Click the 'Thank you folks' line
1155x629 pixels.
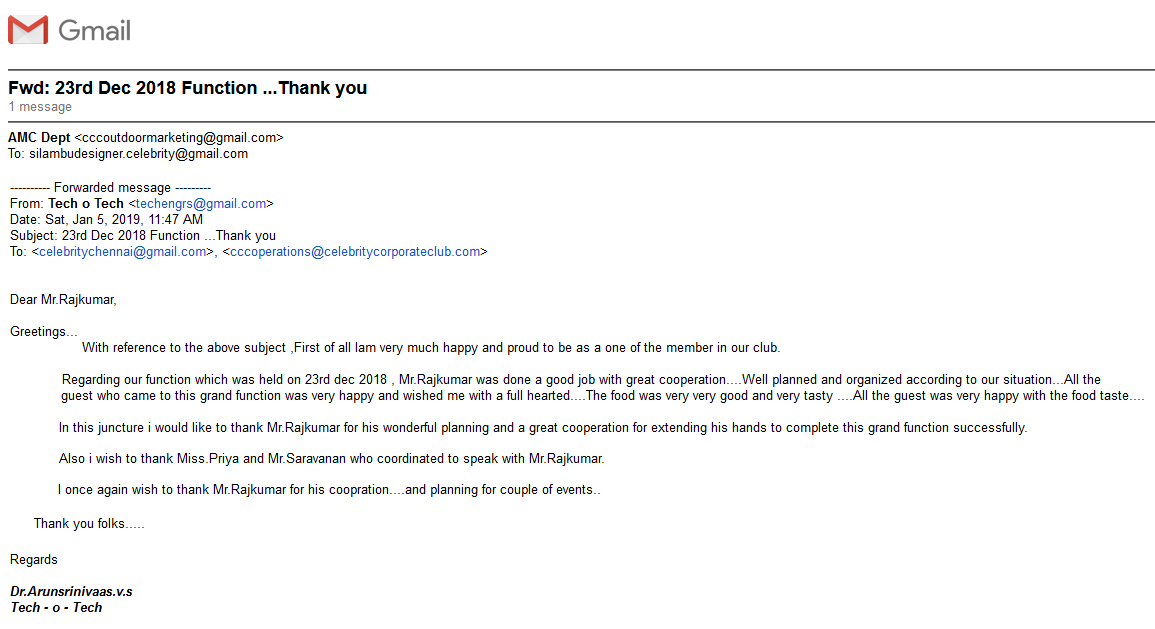click(x=89, y=524)
